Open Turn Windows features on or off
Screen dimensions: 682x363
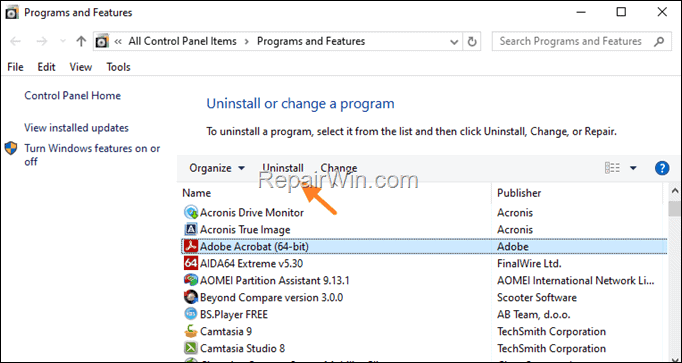click(92, 155)
